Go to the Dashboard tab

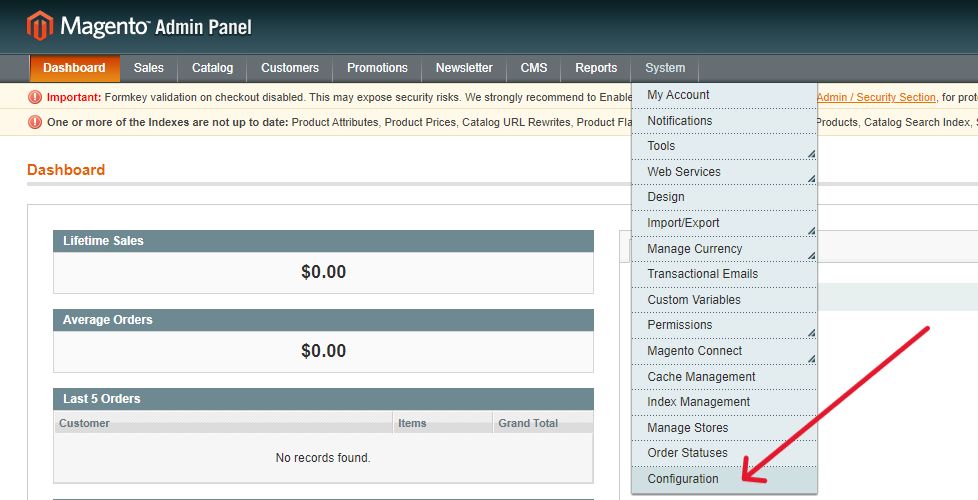tap(74, 68)
